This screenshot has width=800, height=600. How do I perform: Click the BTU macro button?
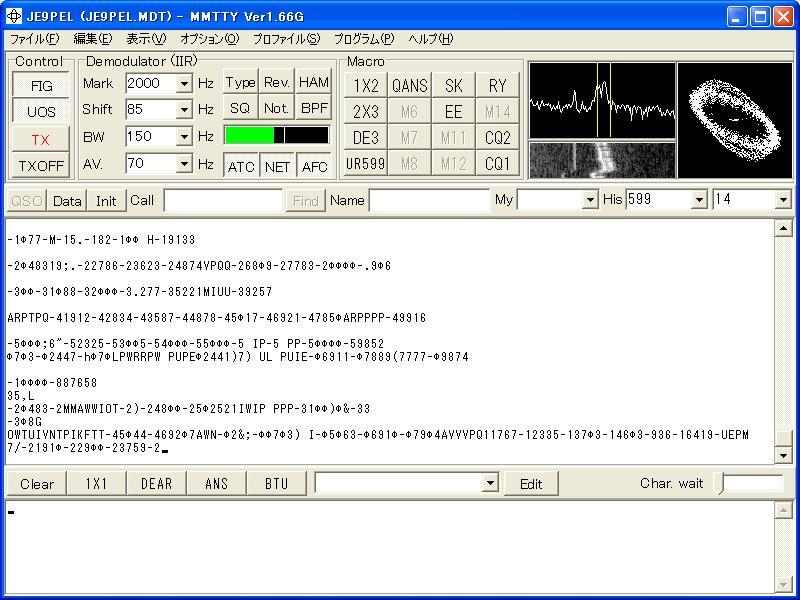pos(277,484)
